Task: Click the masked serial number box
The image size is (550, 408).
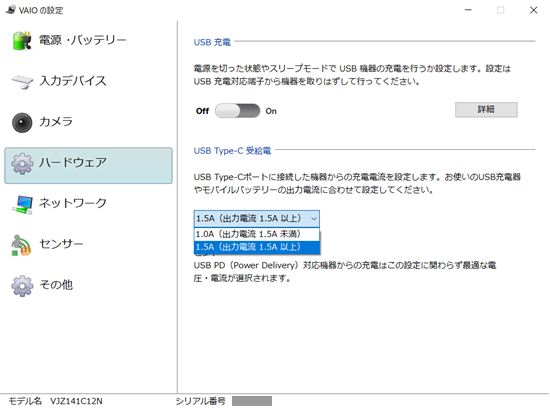Action: (x=252, y=401)
